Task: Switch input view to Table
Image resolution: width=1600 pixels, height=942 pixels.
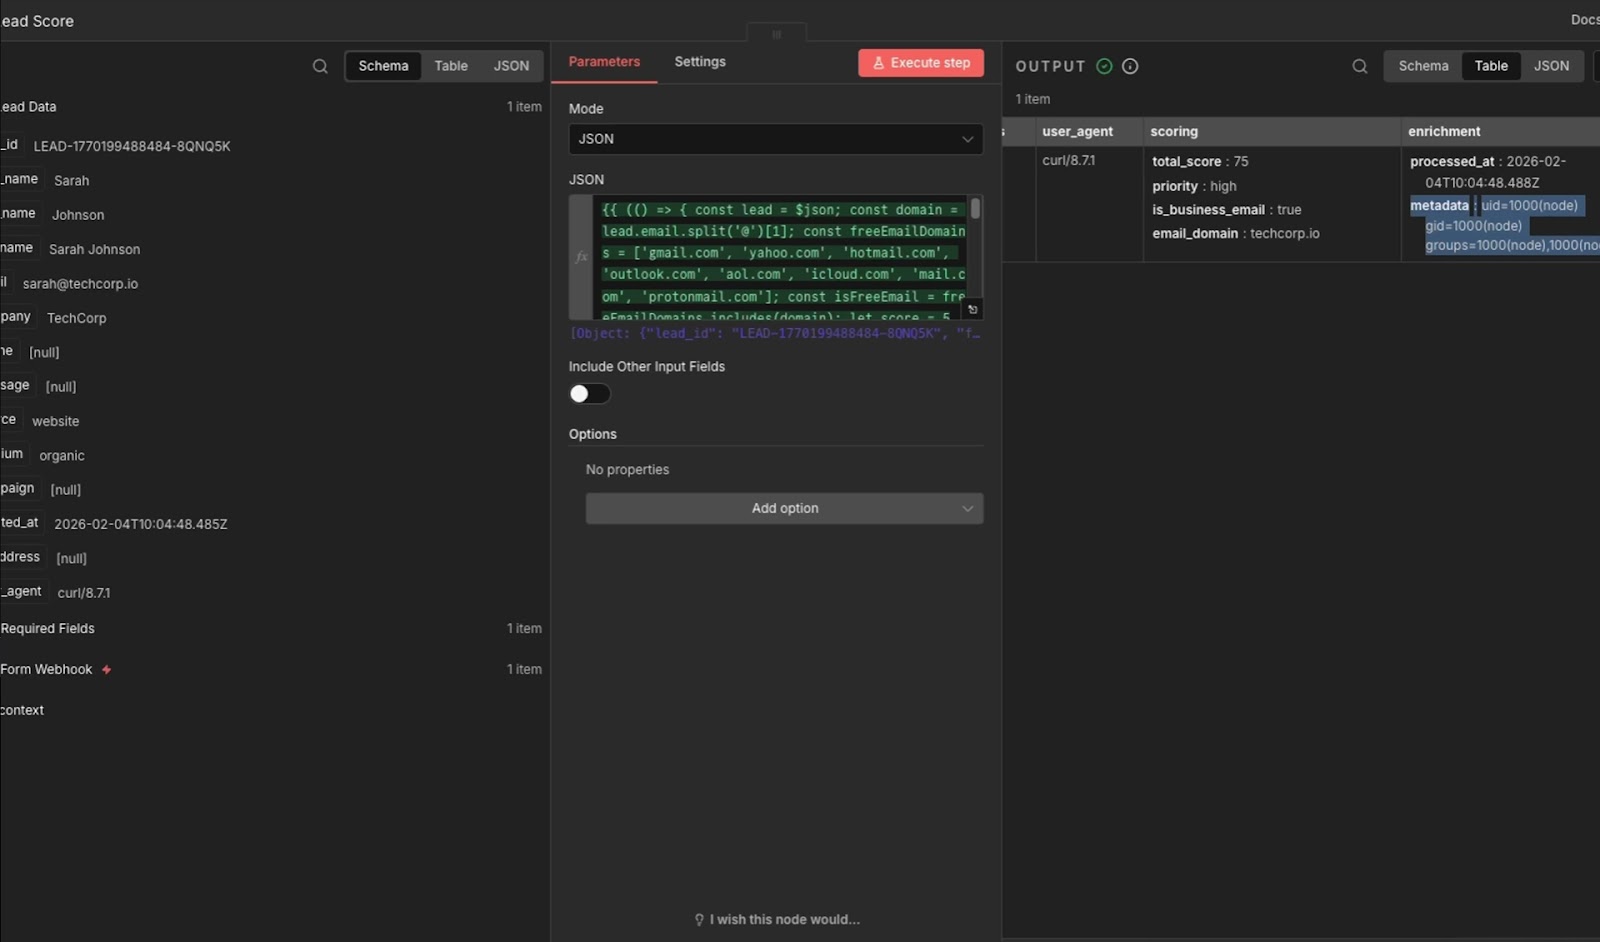Action: (450, 66)
